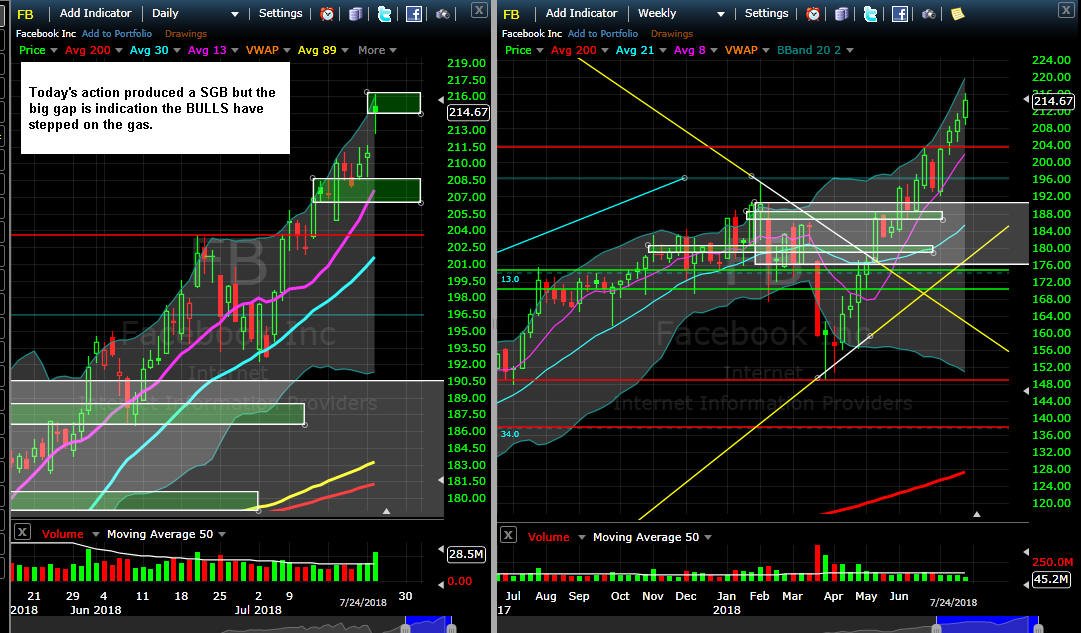Click the small up triangle below Weekly price chart

click(976, 514)
